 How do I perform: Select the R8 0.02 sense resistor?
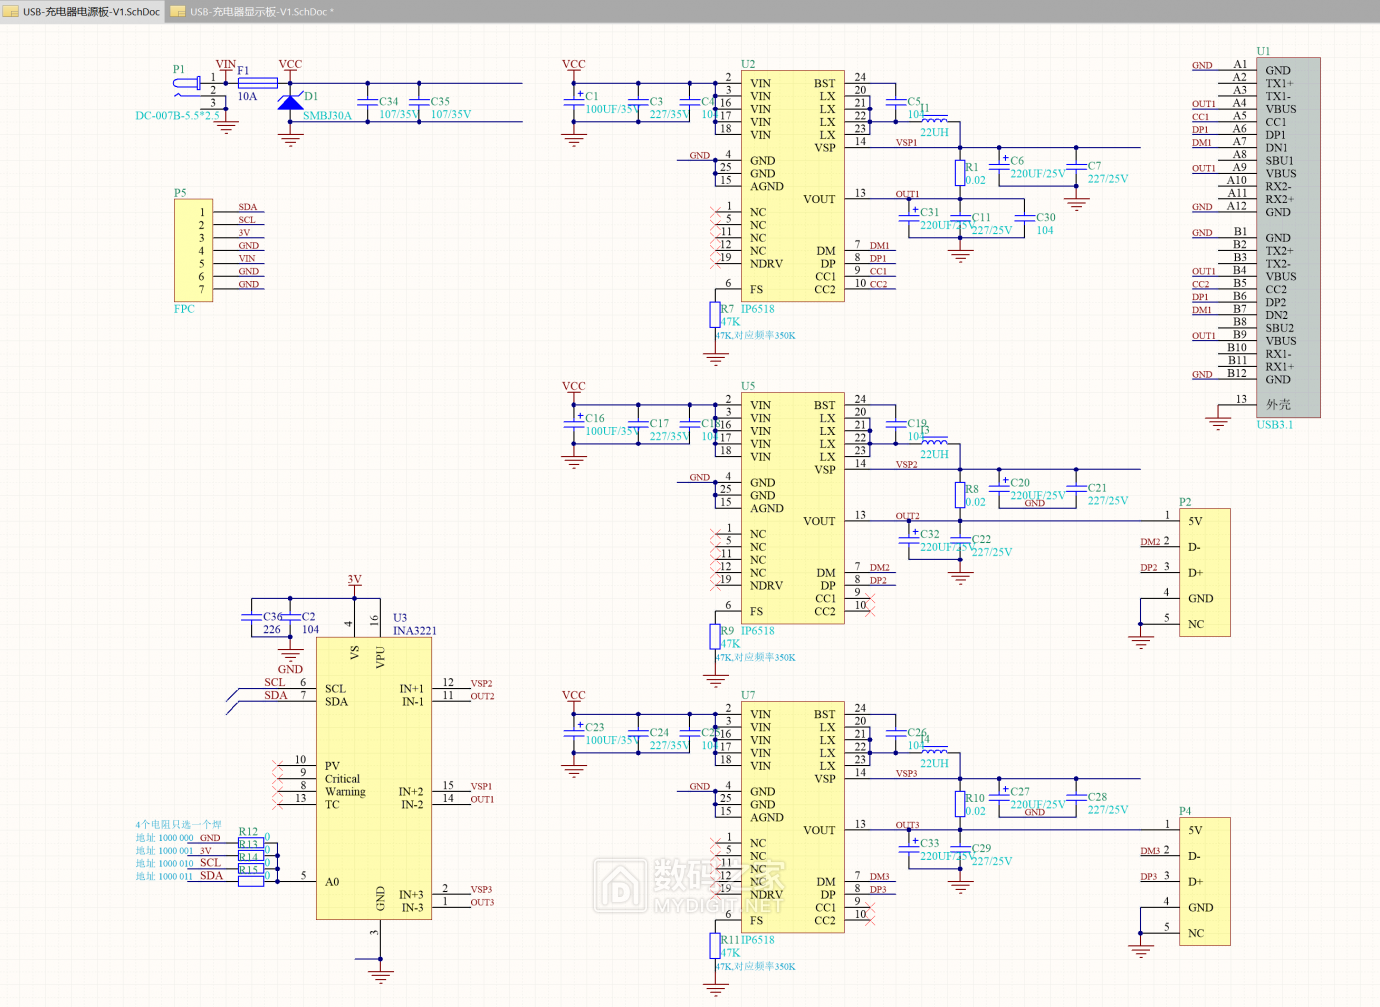pyautogui.click(x=960, y=495)
